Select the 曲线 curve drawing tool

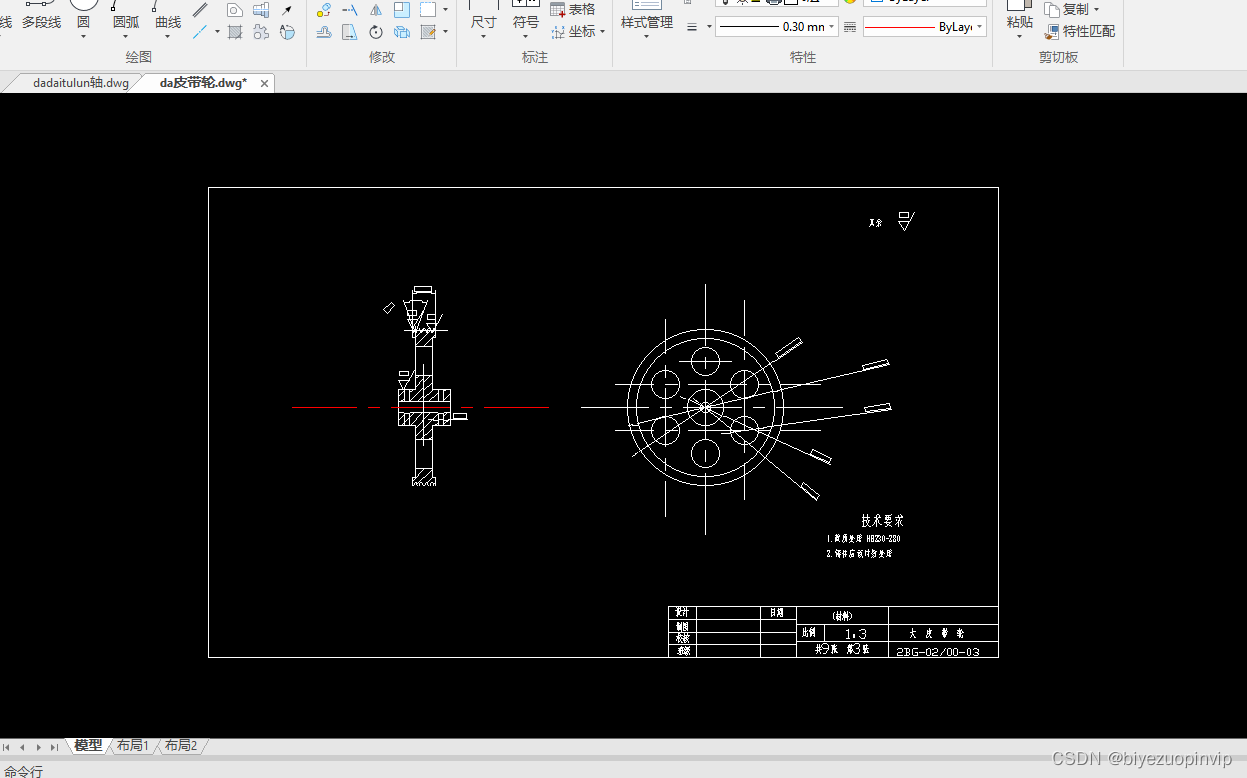coord(168,14)
